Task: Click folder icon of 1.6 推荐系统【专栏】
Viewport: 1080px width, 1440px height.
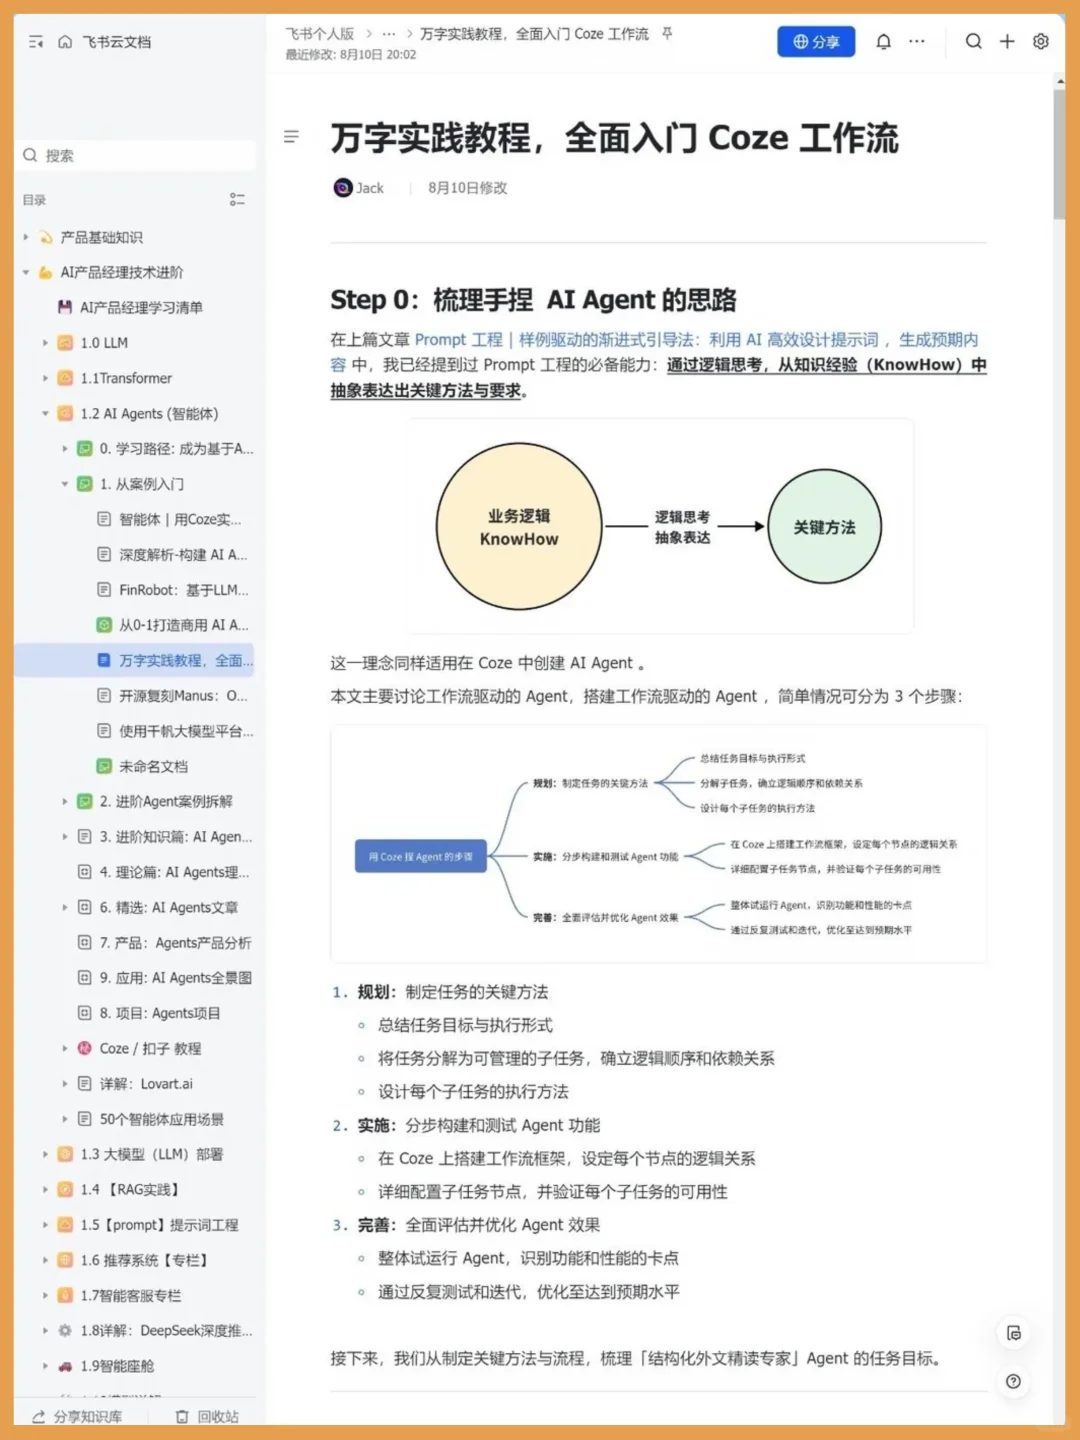Action: click(65, 1260)
